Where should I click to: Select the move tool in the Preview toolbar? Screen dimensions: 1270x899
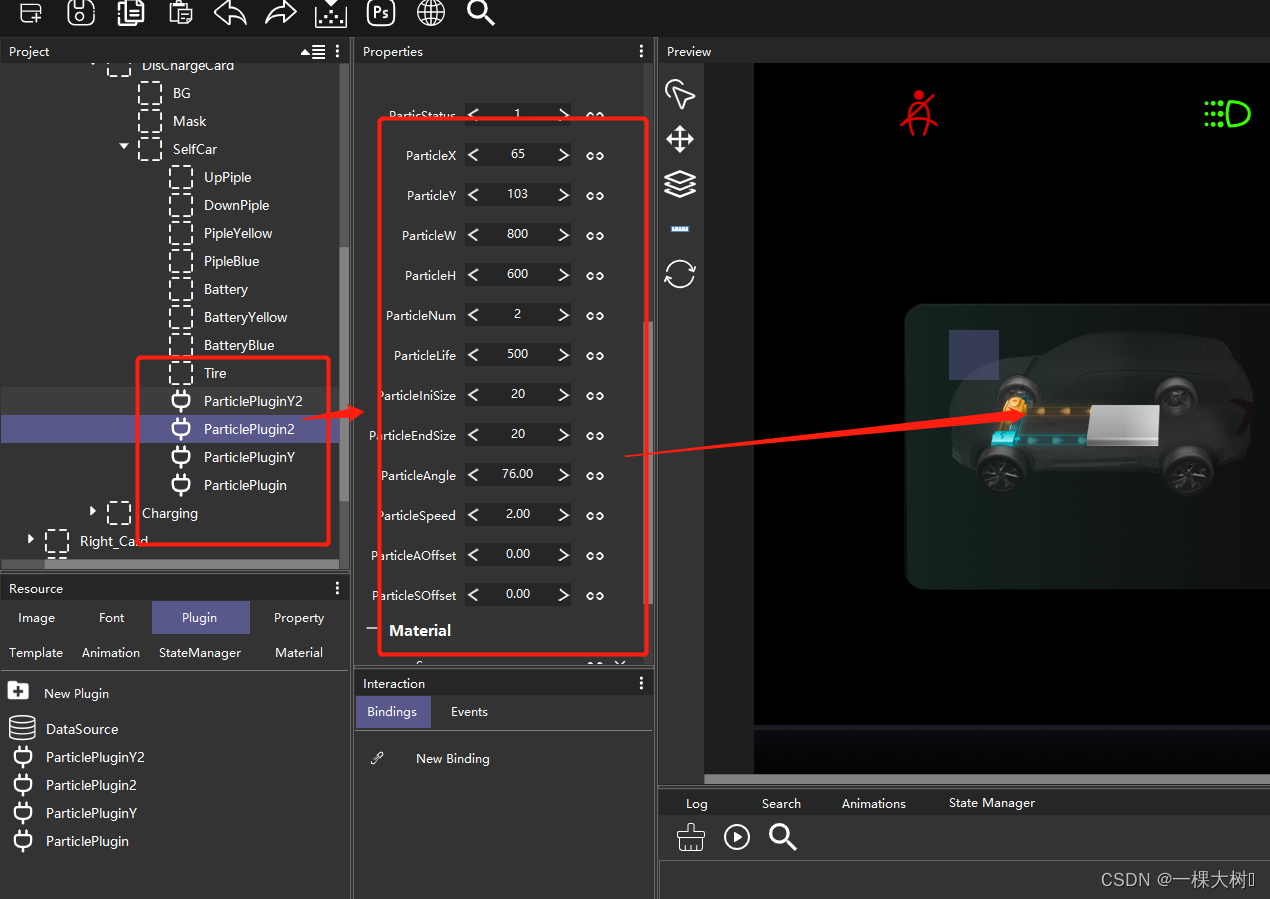pyautogui.click(x=680, y=139)
